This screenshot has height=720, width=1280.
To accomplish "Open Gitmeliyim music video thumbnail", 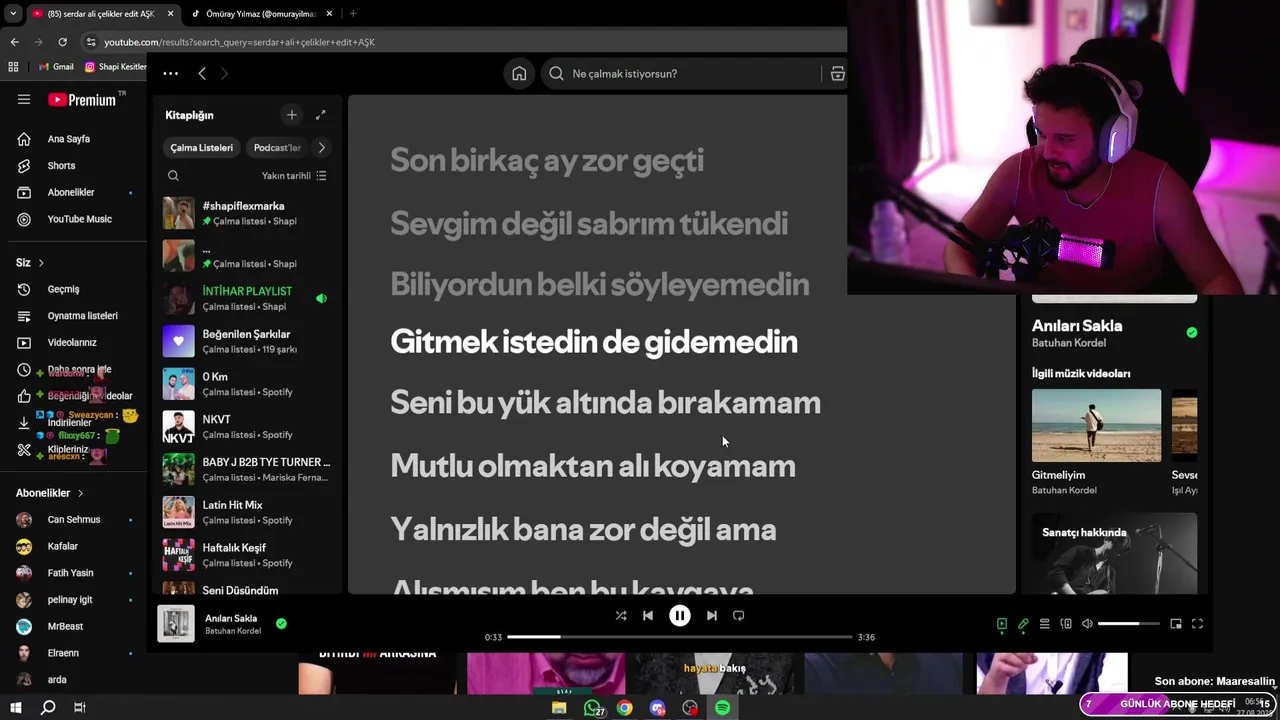I will [x=1096, y=425].
